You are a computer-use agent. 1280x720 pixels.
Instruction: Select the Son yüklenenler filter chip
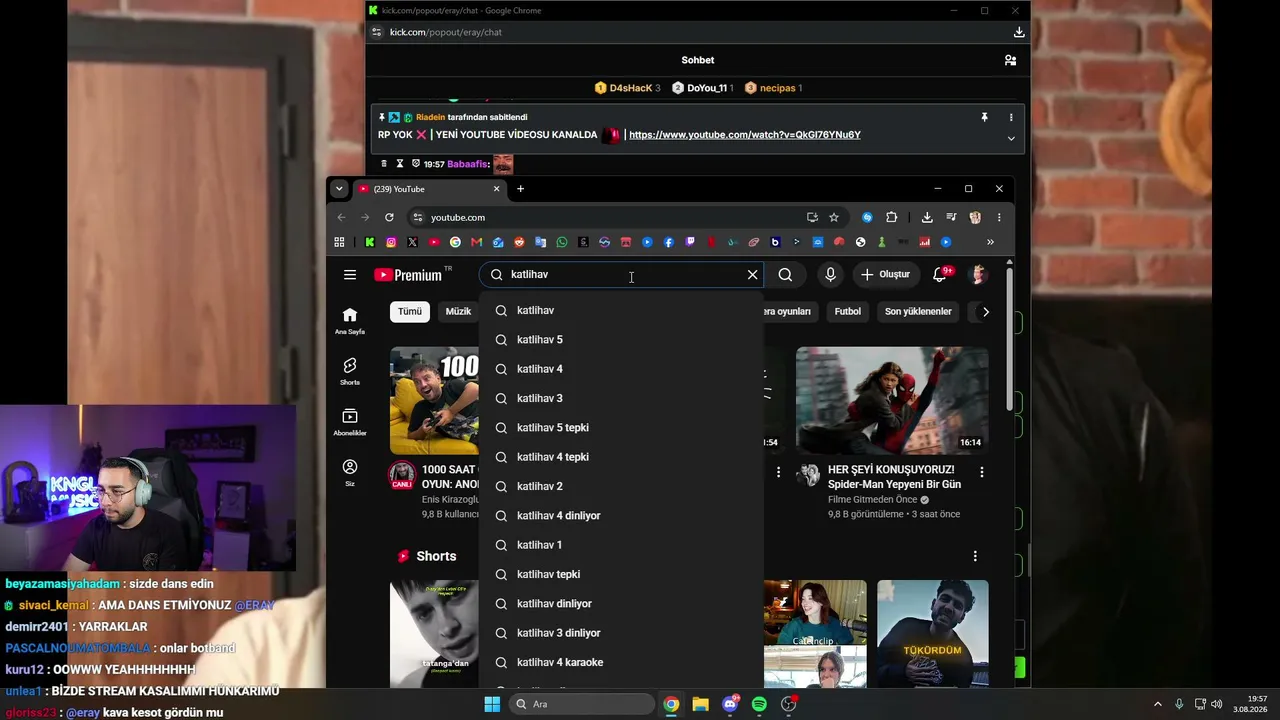tap(918, 312)
